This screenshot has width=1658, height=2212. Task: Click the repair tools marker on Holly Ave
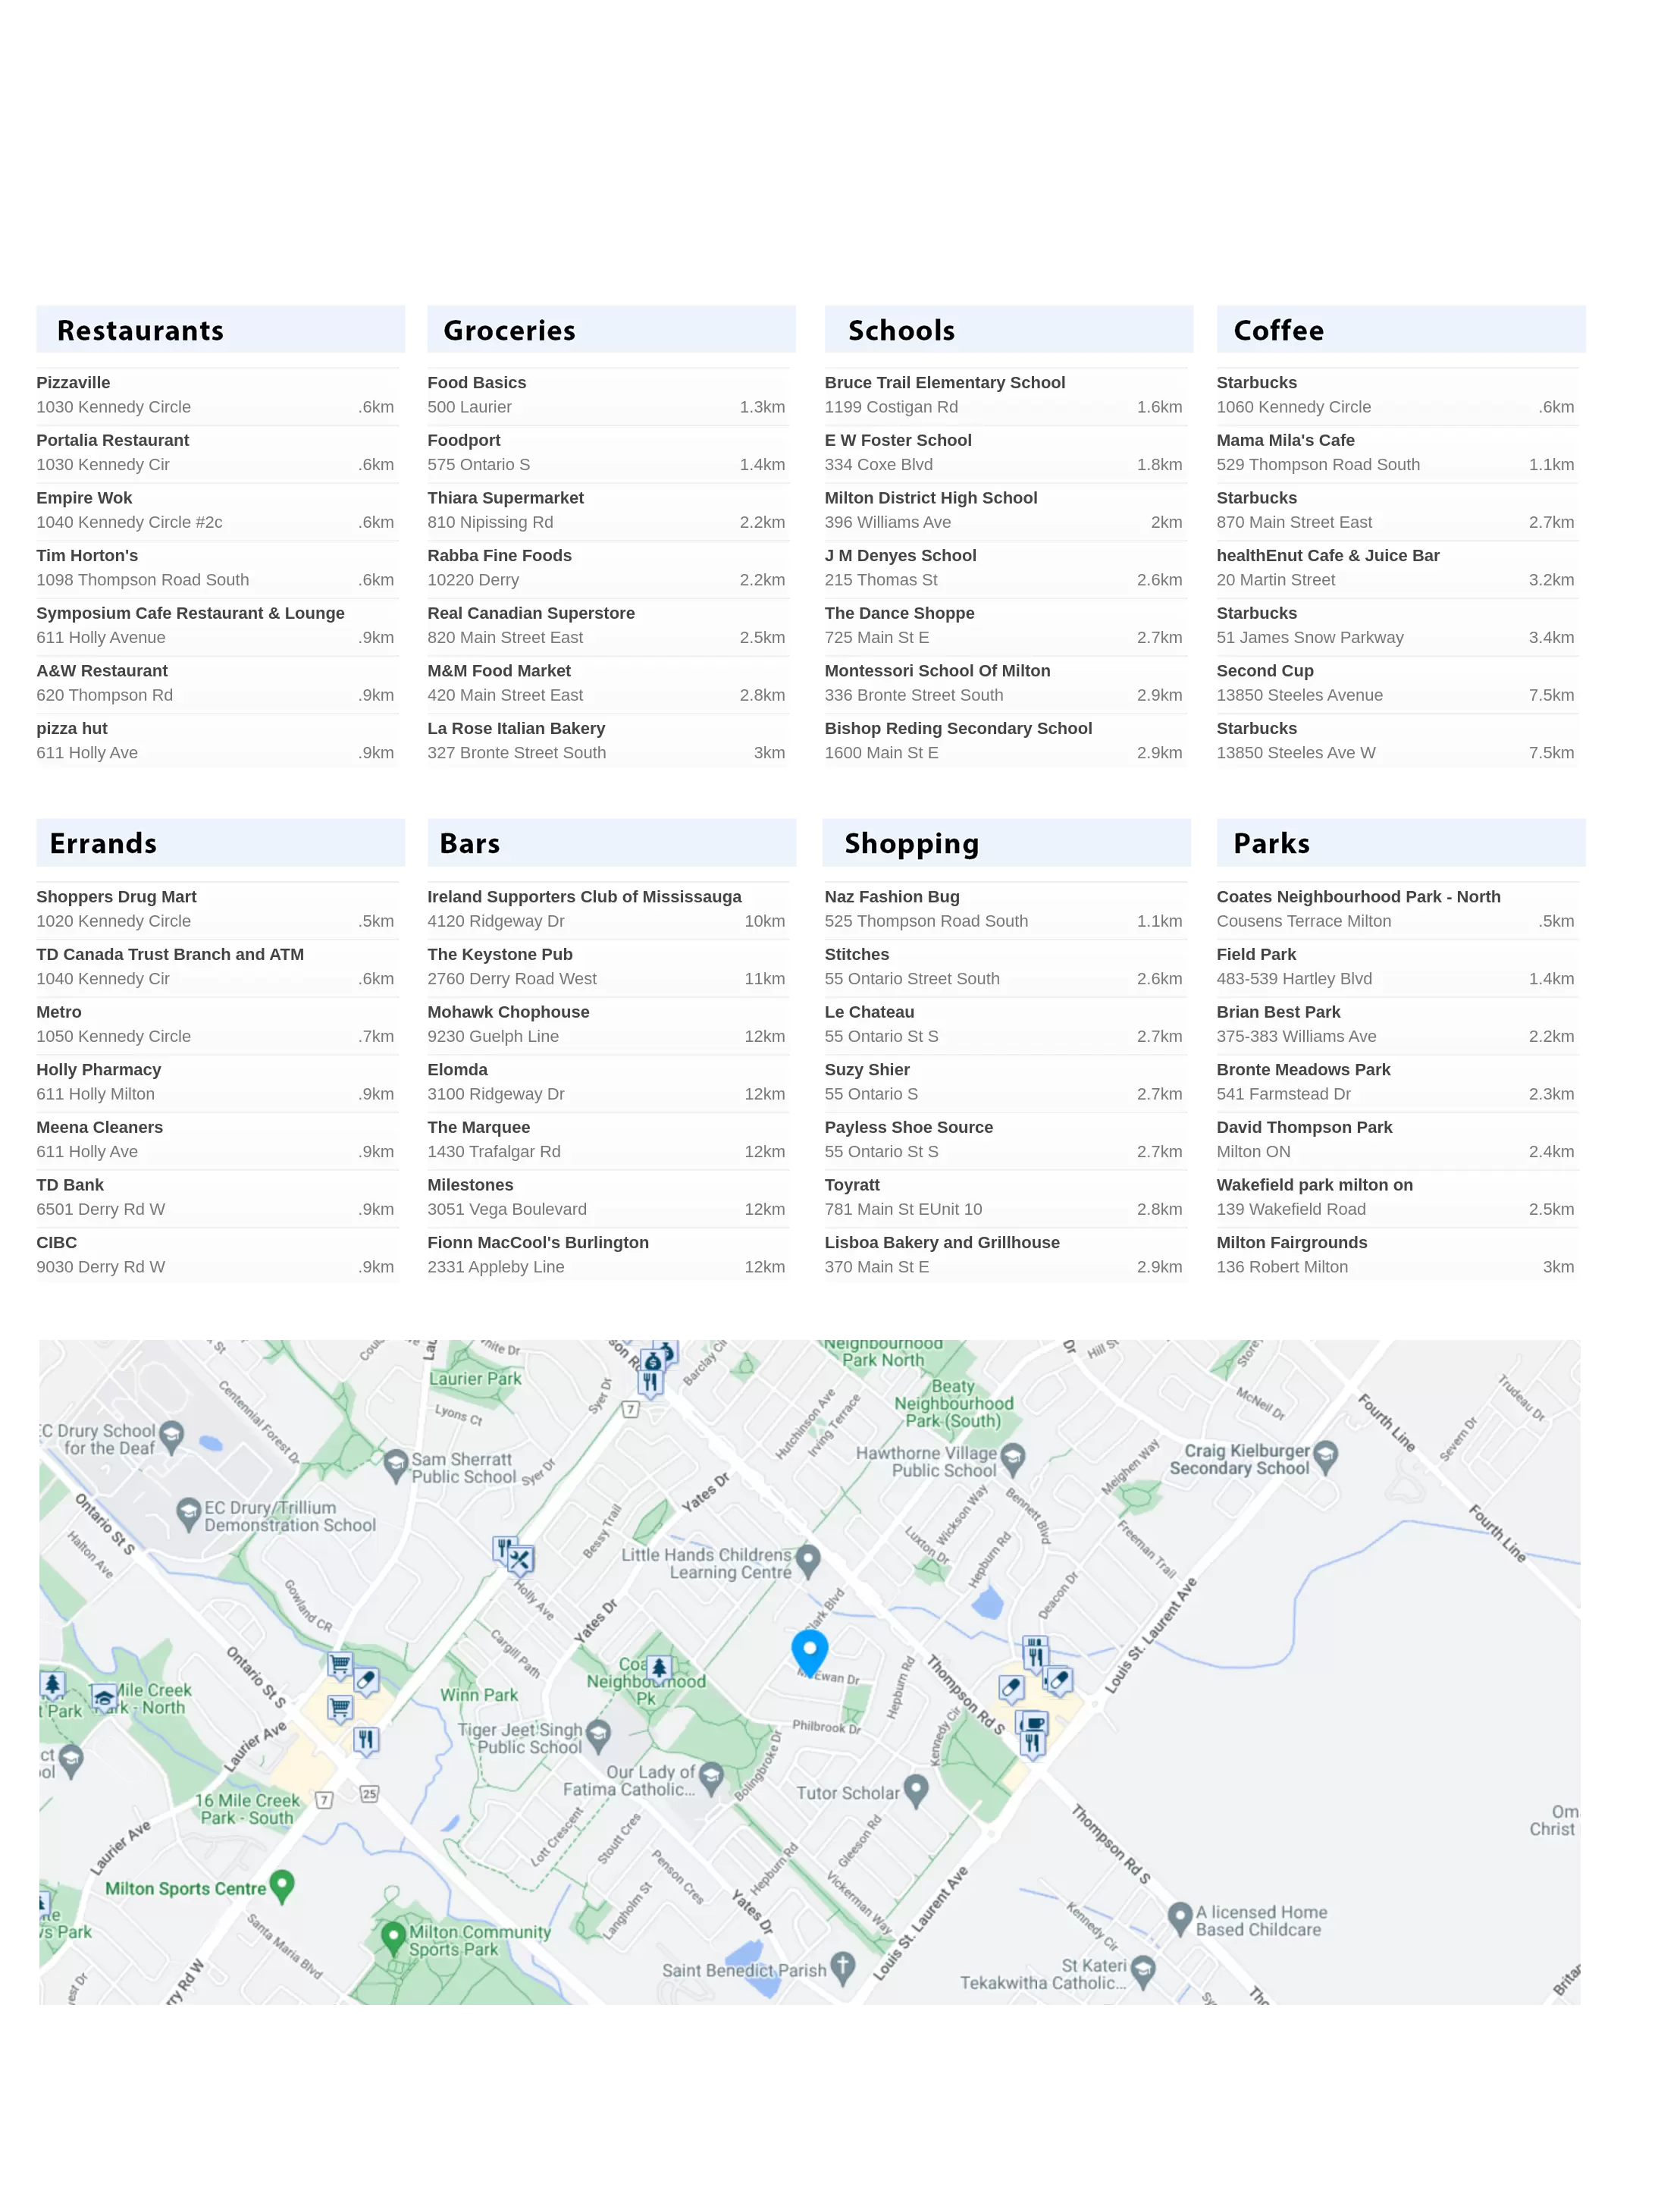520,1559
